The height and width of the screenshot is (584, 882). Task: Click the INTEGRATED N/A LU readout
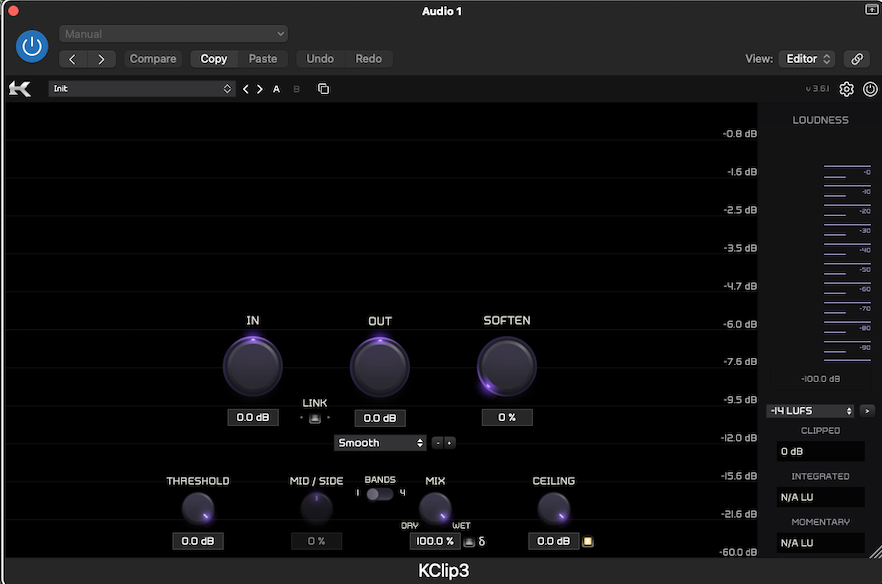[820, 497]
